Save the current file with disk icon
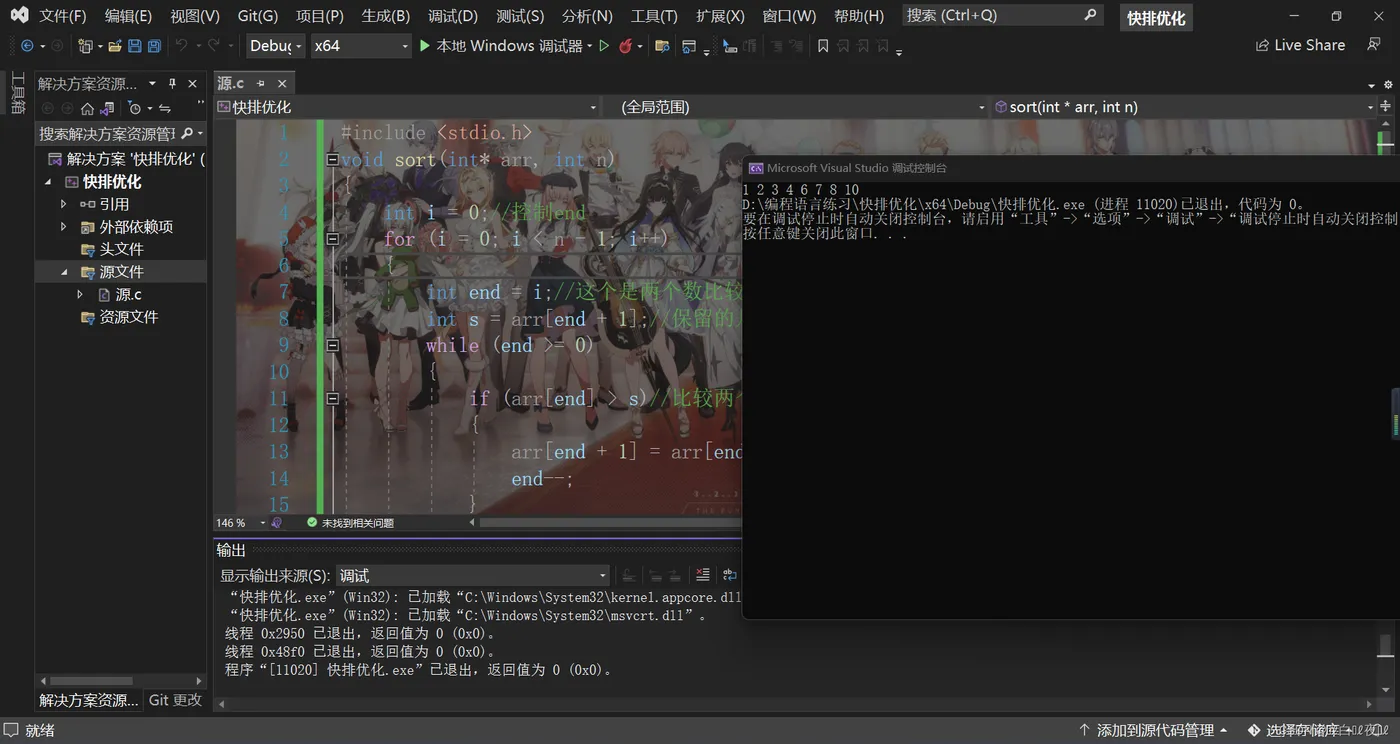 pos(135,46)
